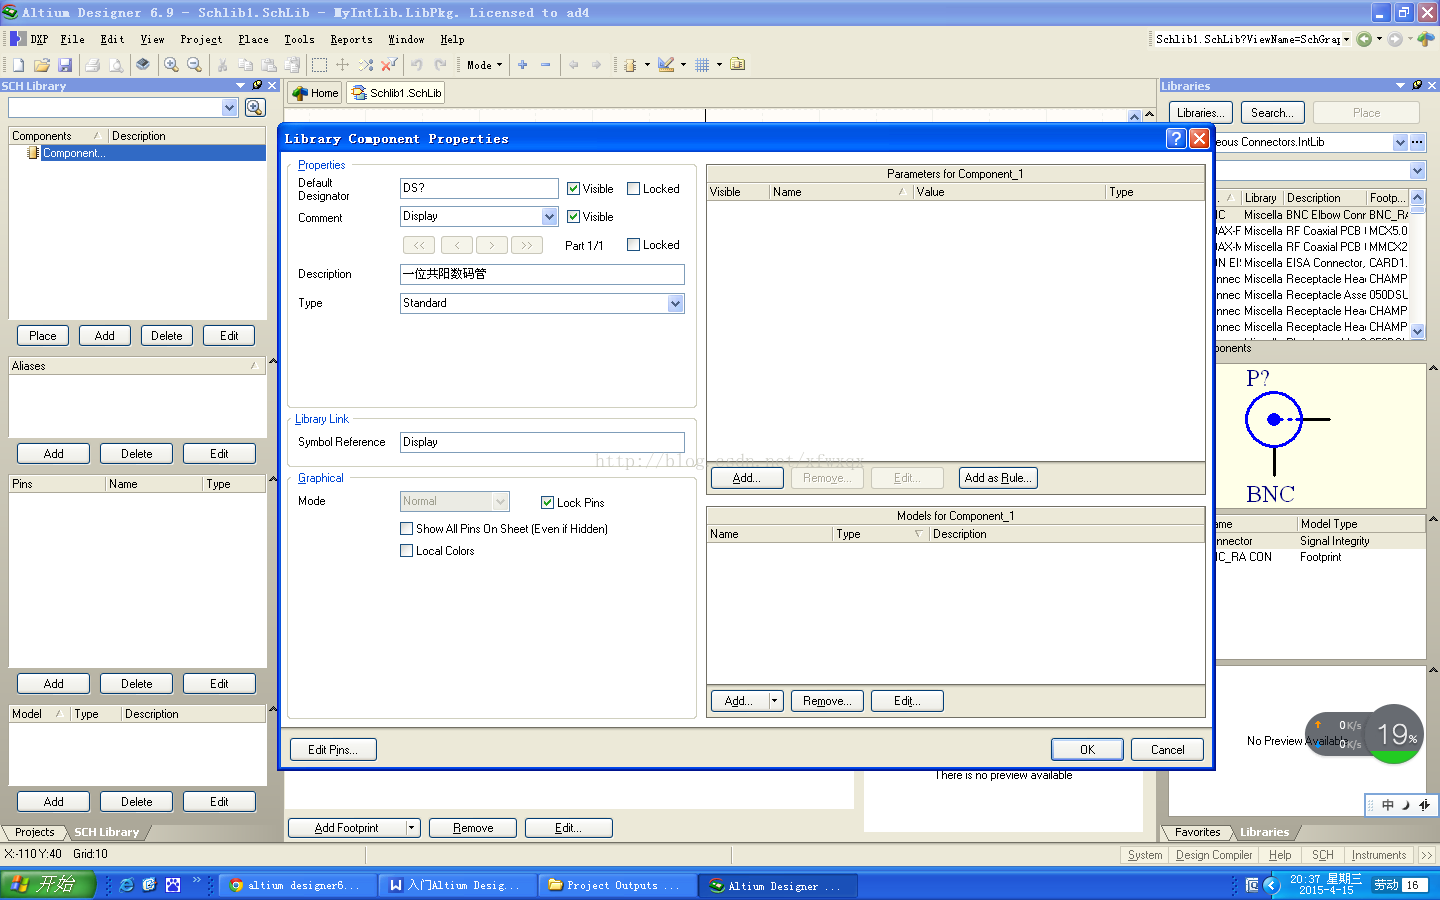Click the Description text field

pos(542,274)
